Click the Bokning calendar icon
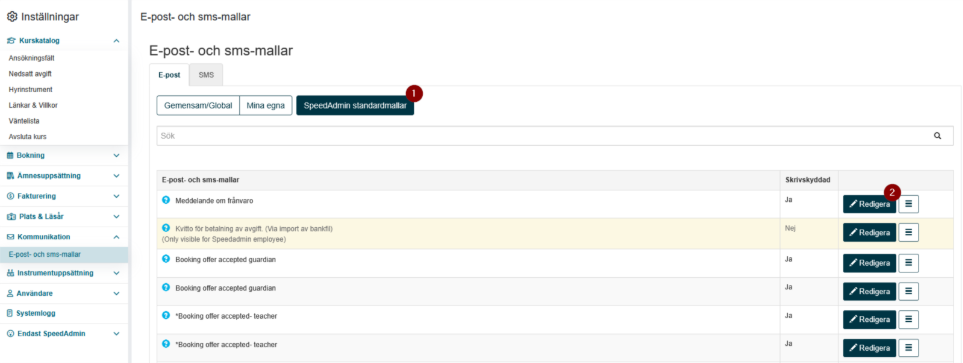This screenshot has width=963, height=363. [10, 155]
